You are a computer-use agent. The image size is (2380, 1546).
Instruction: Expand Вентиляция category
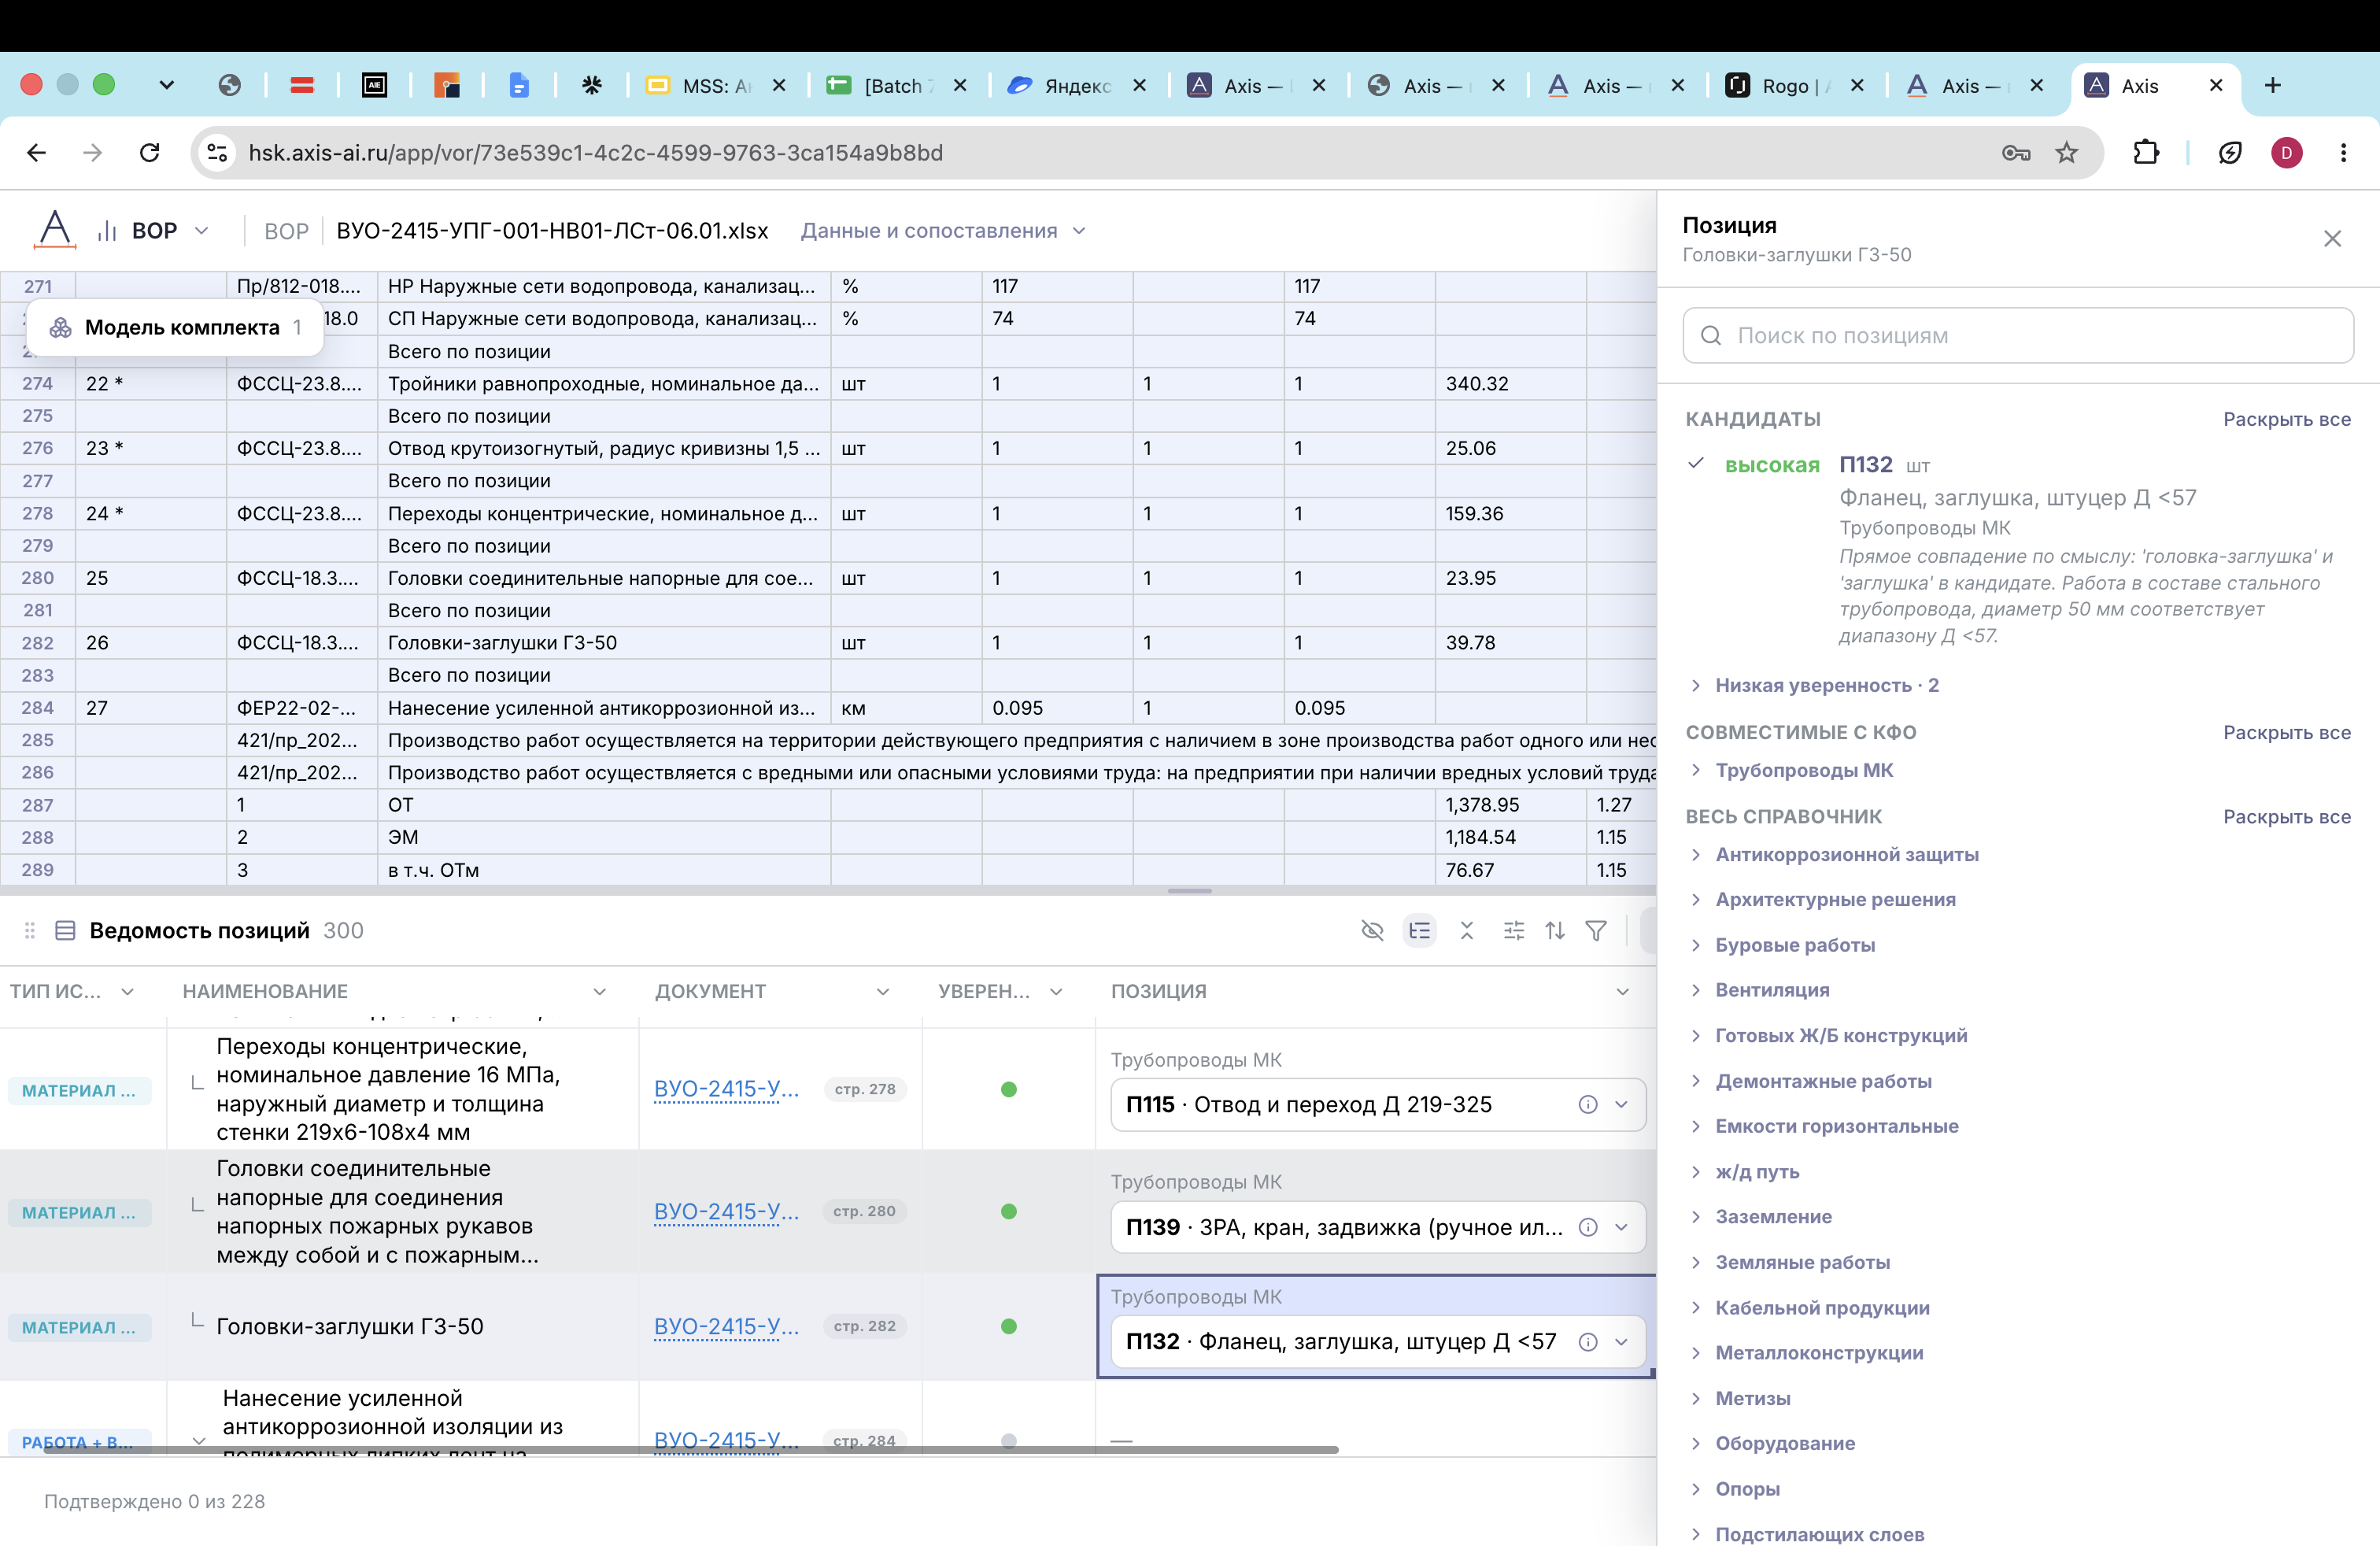[x=1759, y=990]
